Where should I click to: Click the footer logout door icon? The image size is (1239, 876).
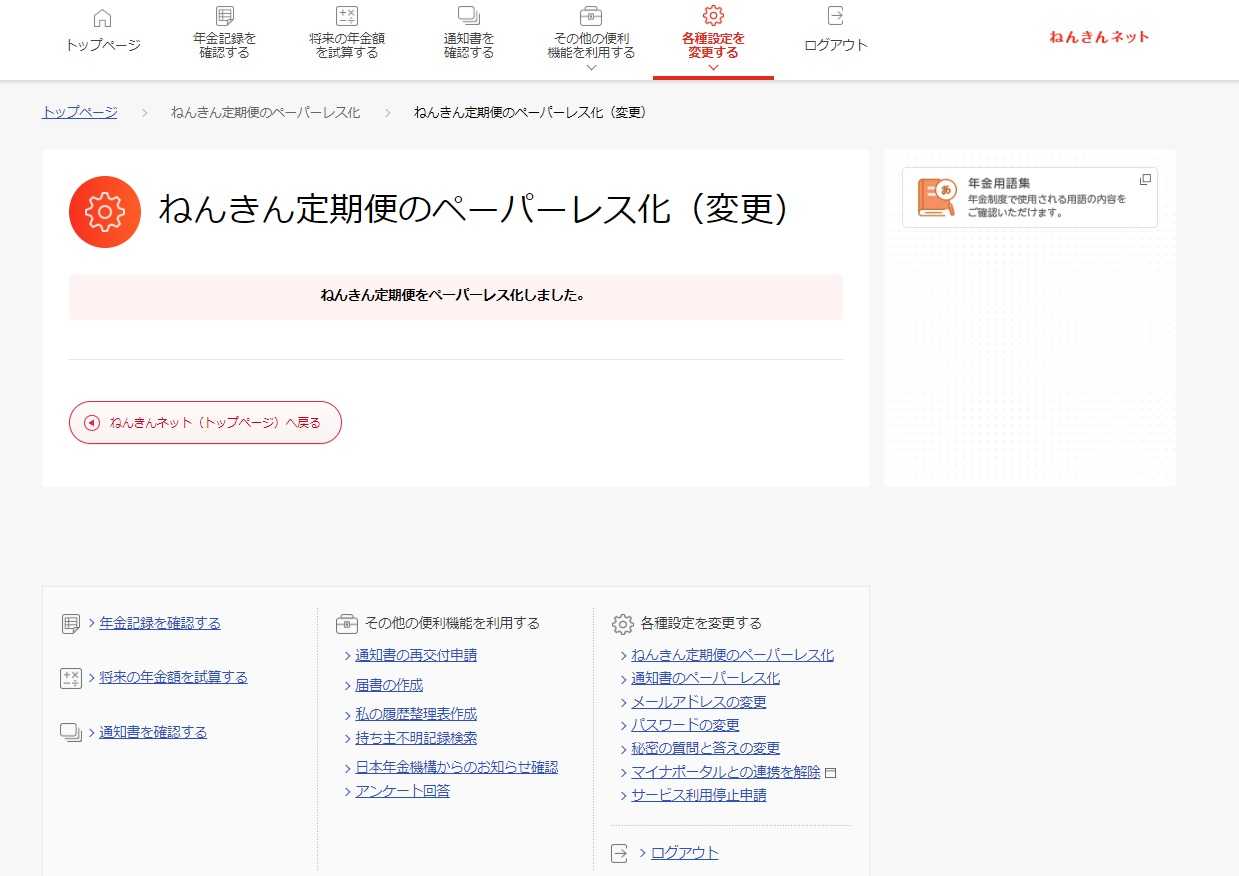[x=620, y=853]
